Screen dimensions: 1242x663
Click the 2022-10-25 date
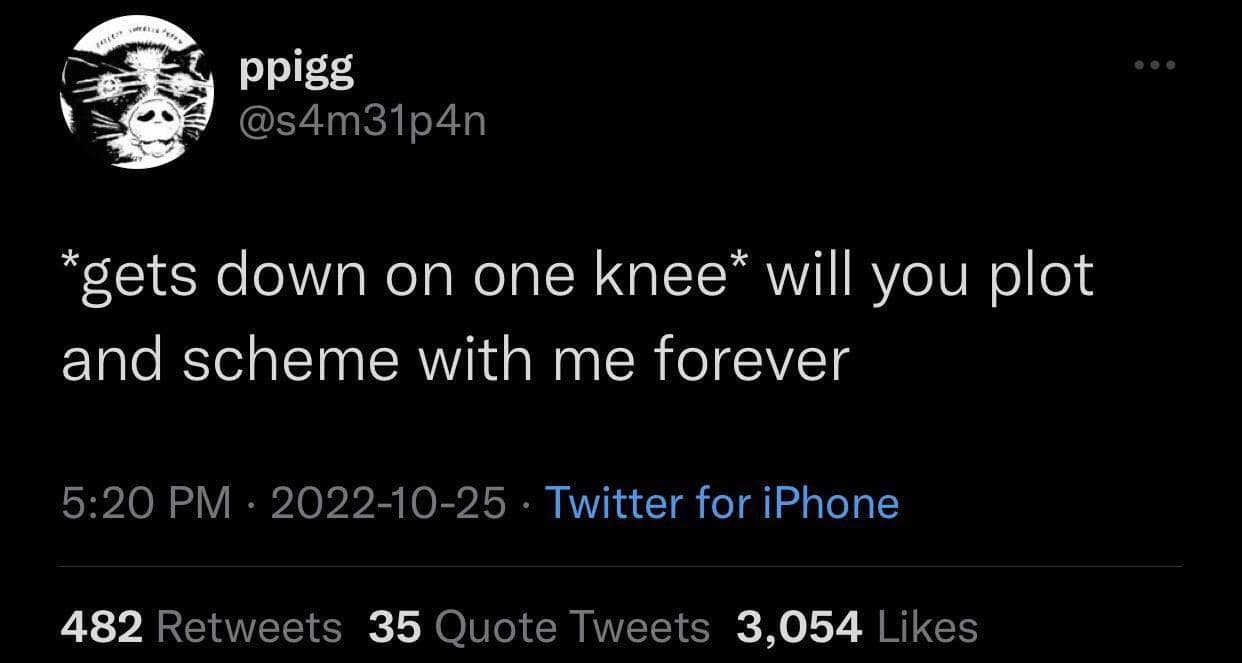(x=387, y=502)
